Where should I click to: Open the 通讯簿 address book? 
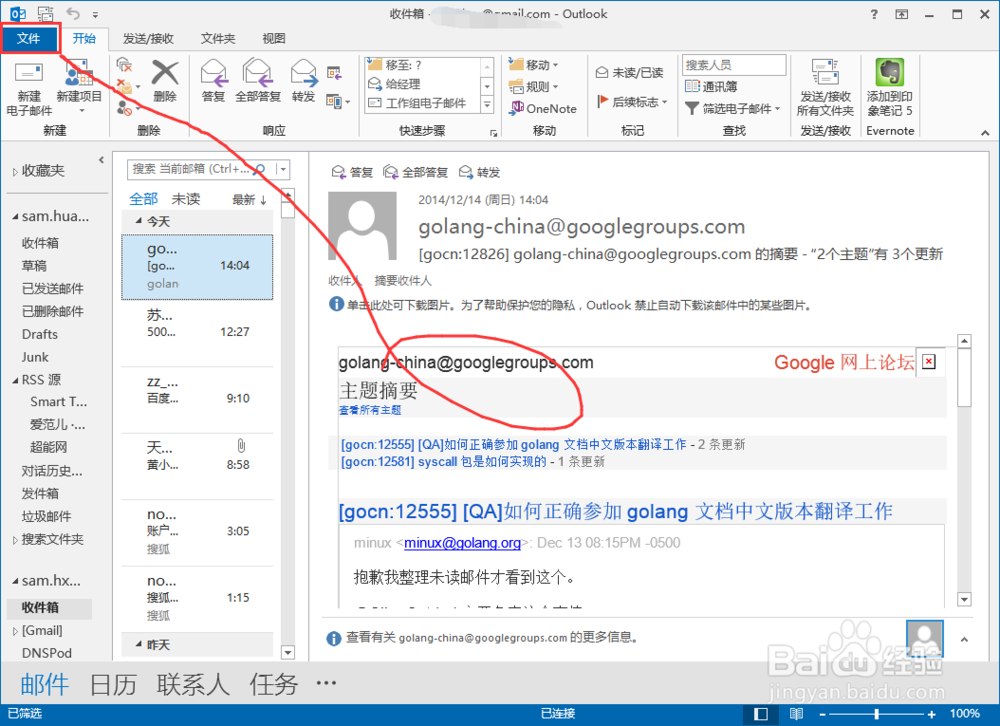point(711,86)
